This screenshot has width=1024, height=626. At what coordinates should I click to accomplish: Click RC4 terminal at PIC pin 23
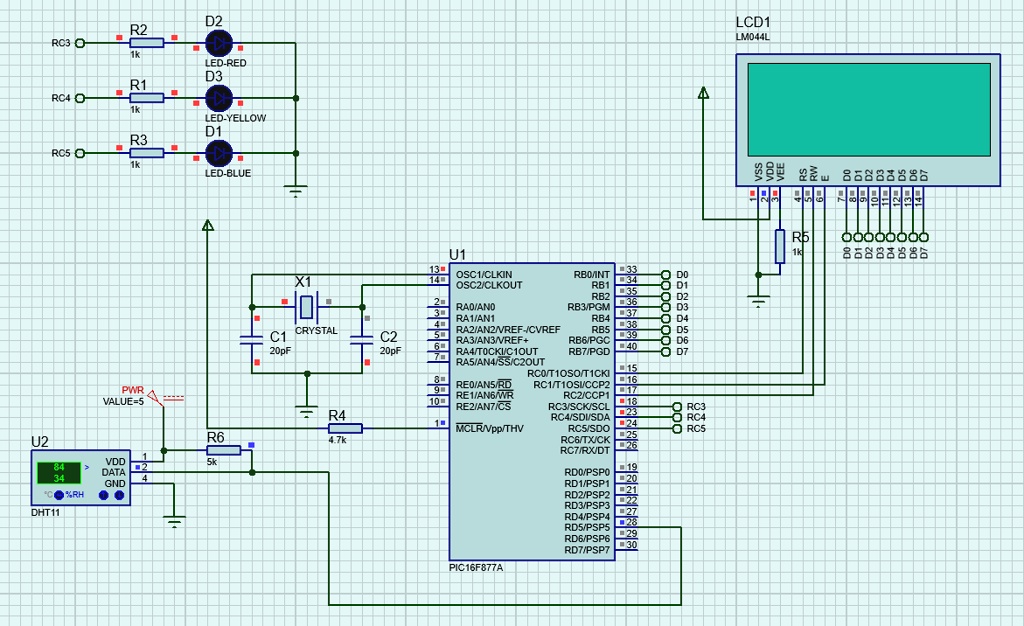coord(677,418)
